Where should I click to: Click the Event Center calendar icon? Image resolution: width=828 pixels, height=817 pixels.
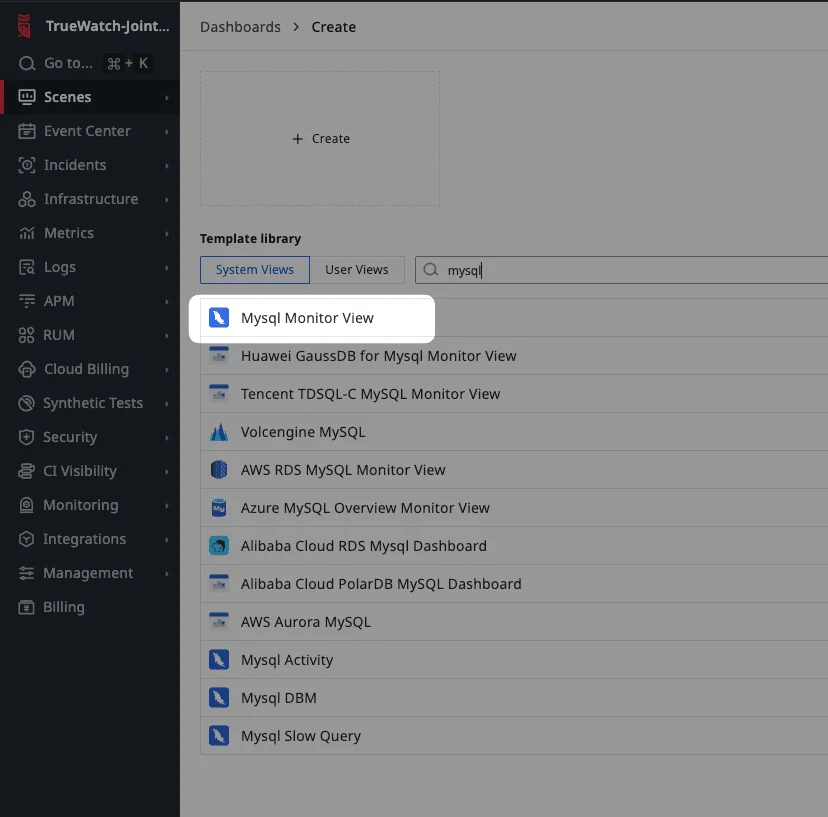(x=27, y=131)
